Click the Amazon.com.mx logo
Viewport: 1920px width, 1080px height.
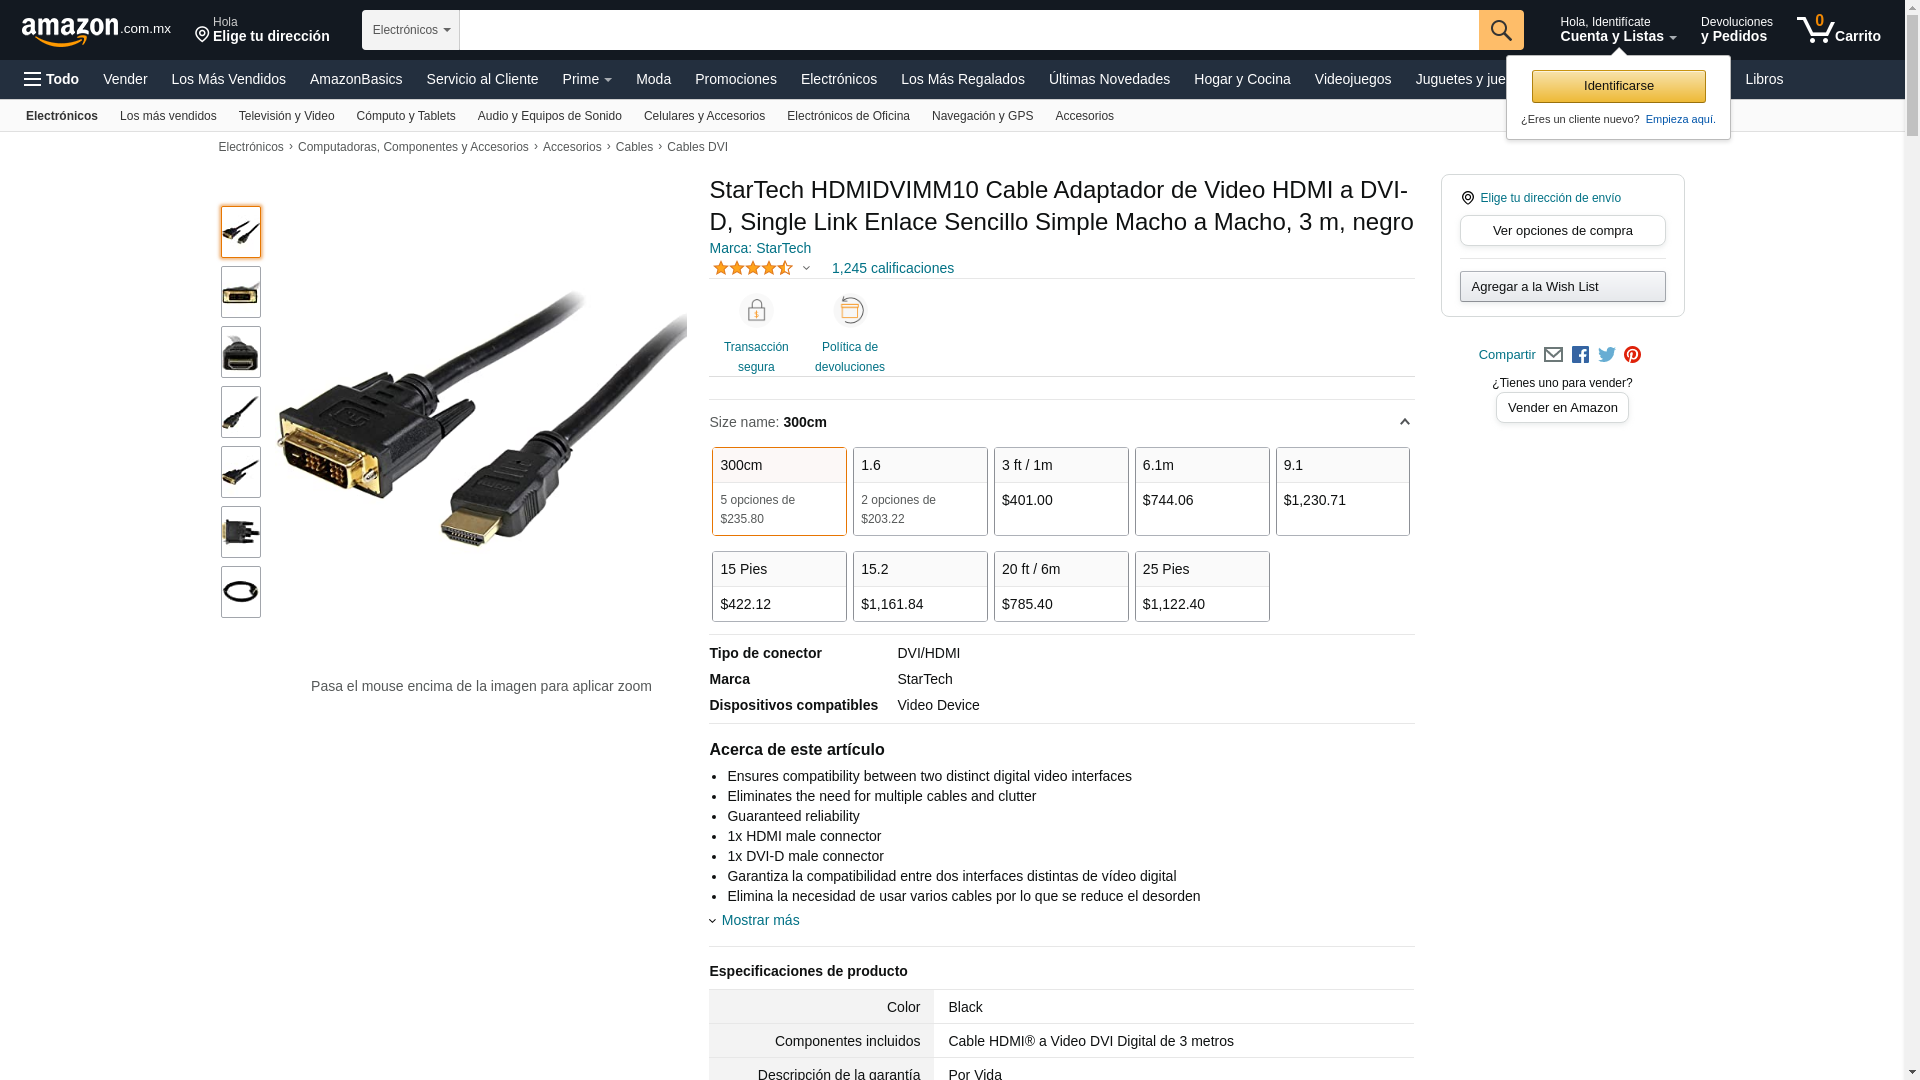pos(96,31)
